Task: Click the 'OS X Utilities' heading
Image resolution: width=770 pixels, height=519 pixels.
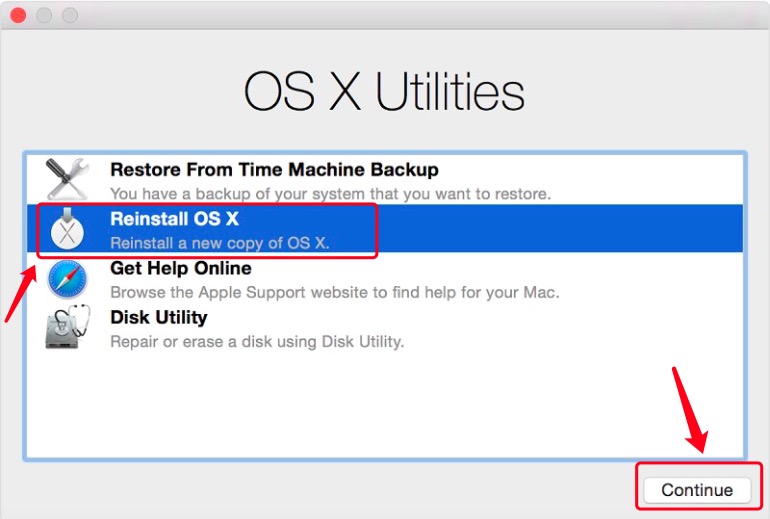Action: pyautogui.click(x=384, y=92)
